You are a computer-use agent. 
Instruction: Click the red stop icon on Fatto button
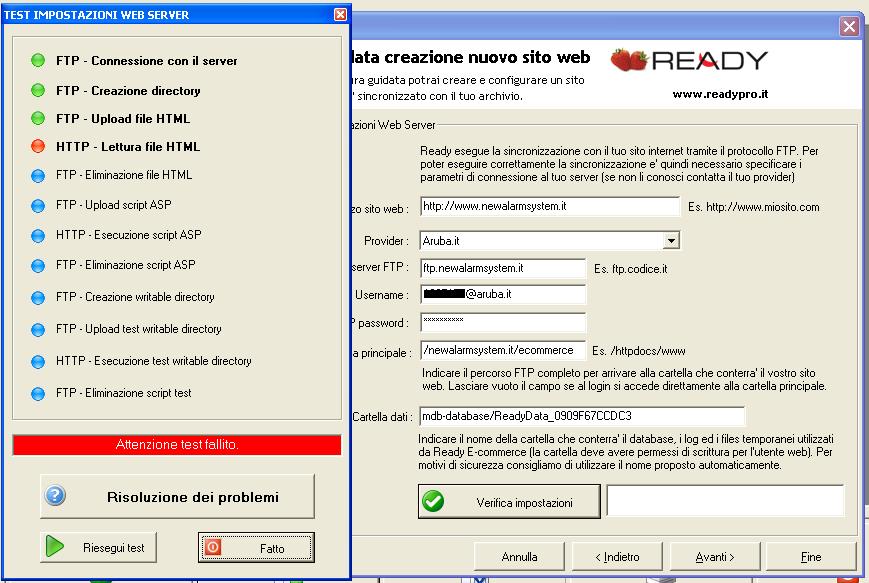[x=213, y=547]
